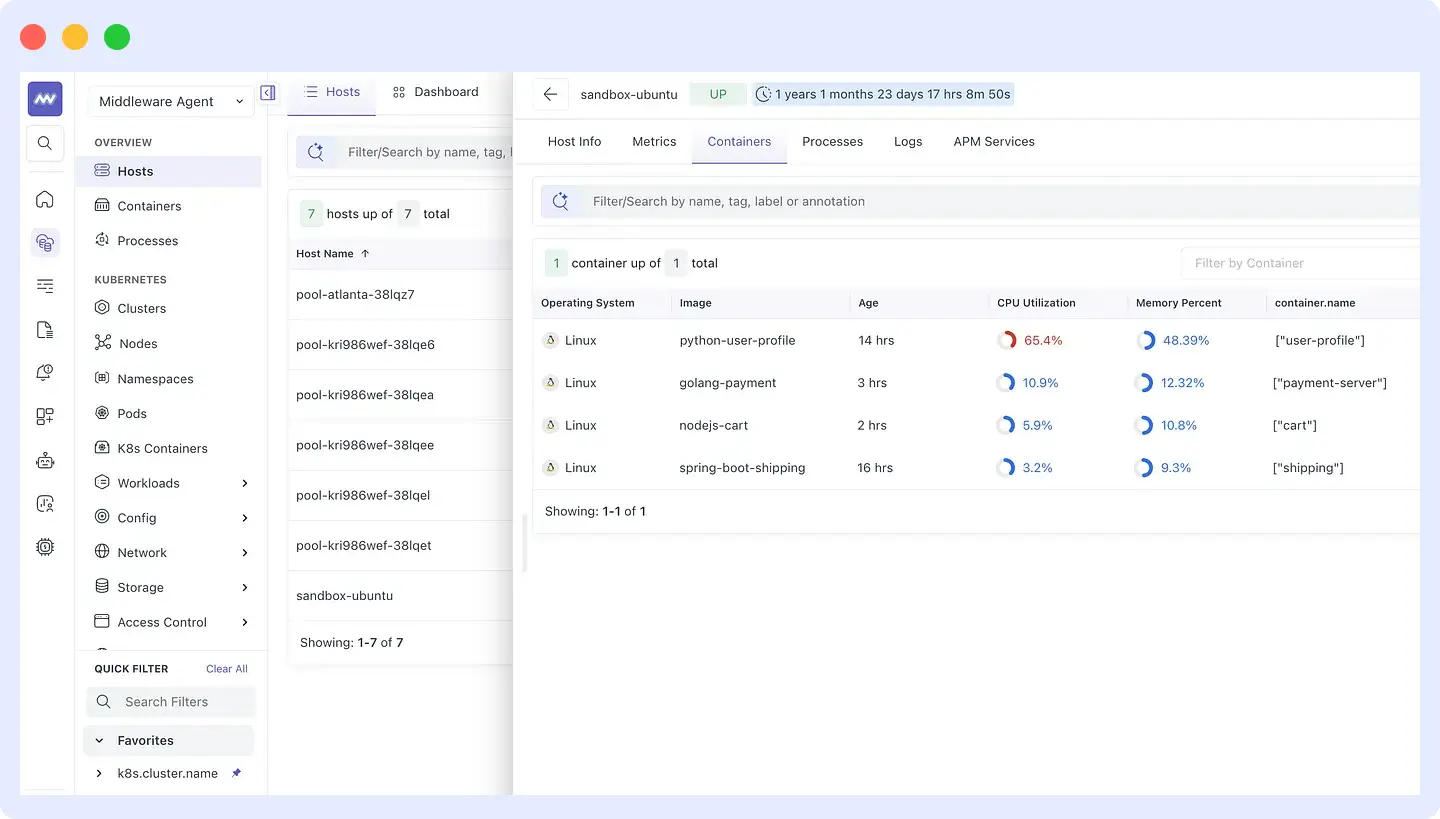Click the pin icon beside k8s.cluster.name
Viewport: 1440px width, 819px height.
click(236, 773)
